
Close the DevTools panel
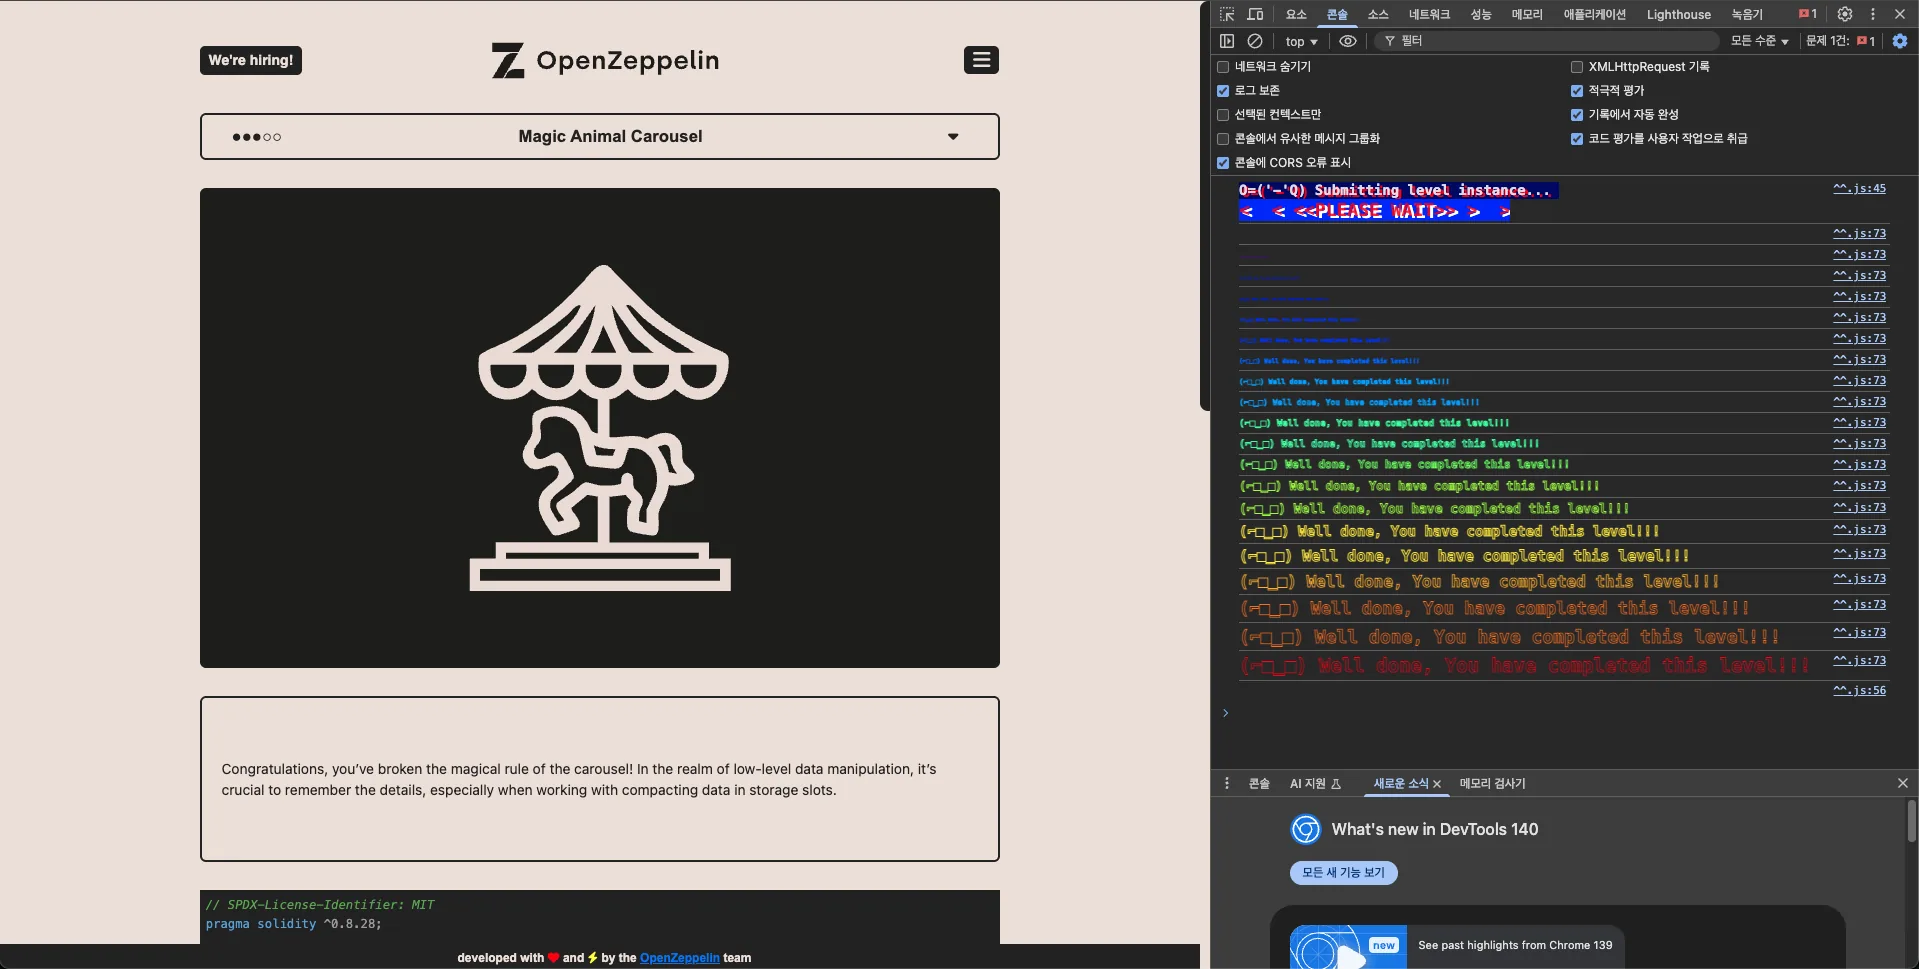pyautogui.click(x=1900, y=14)
